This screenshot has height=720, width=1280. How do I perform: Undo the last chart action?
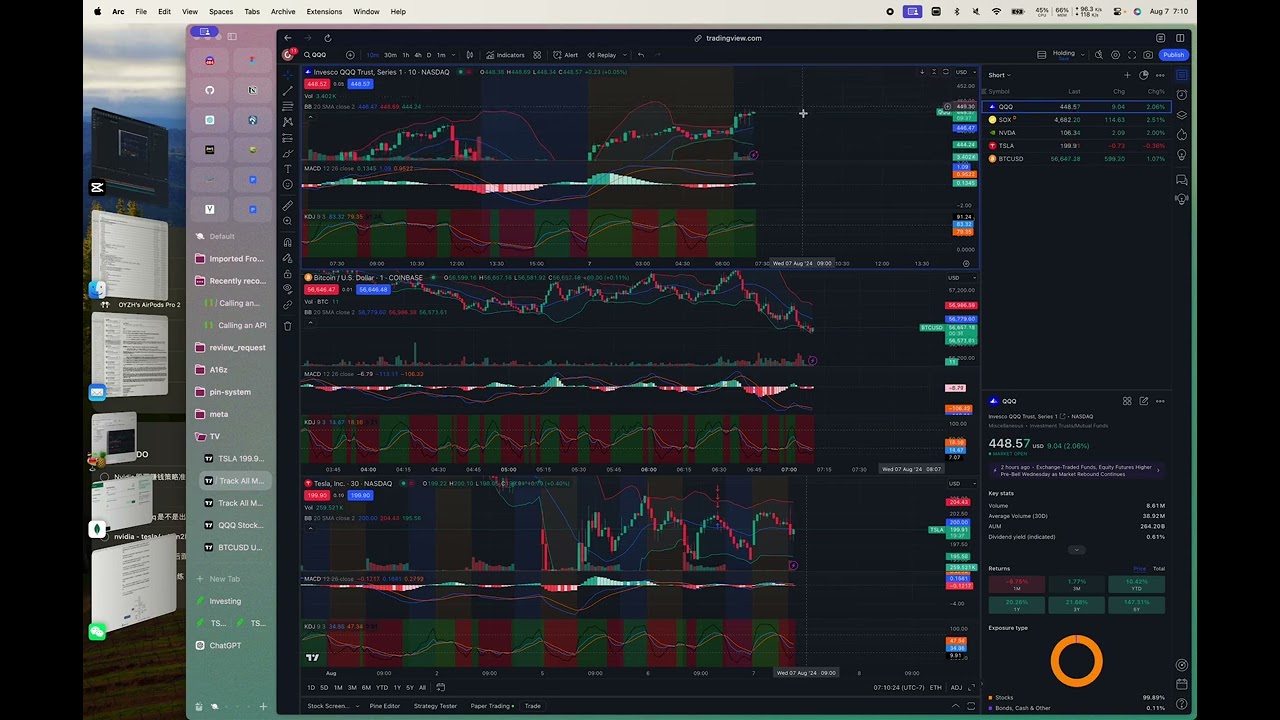(641, 55)
